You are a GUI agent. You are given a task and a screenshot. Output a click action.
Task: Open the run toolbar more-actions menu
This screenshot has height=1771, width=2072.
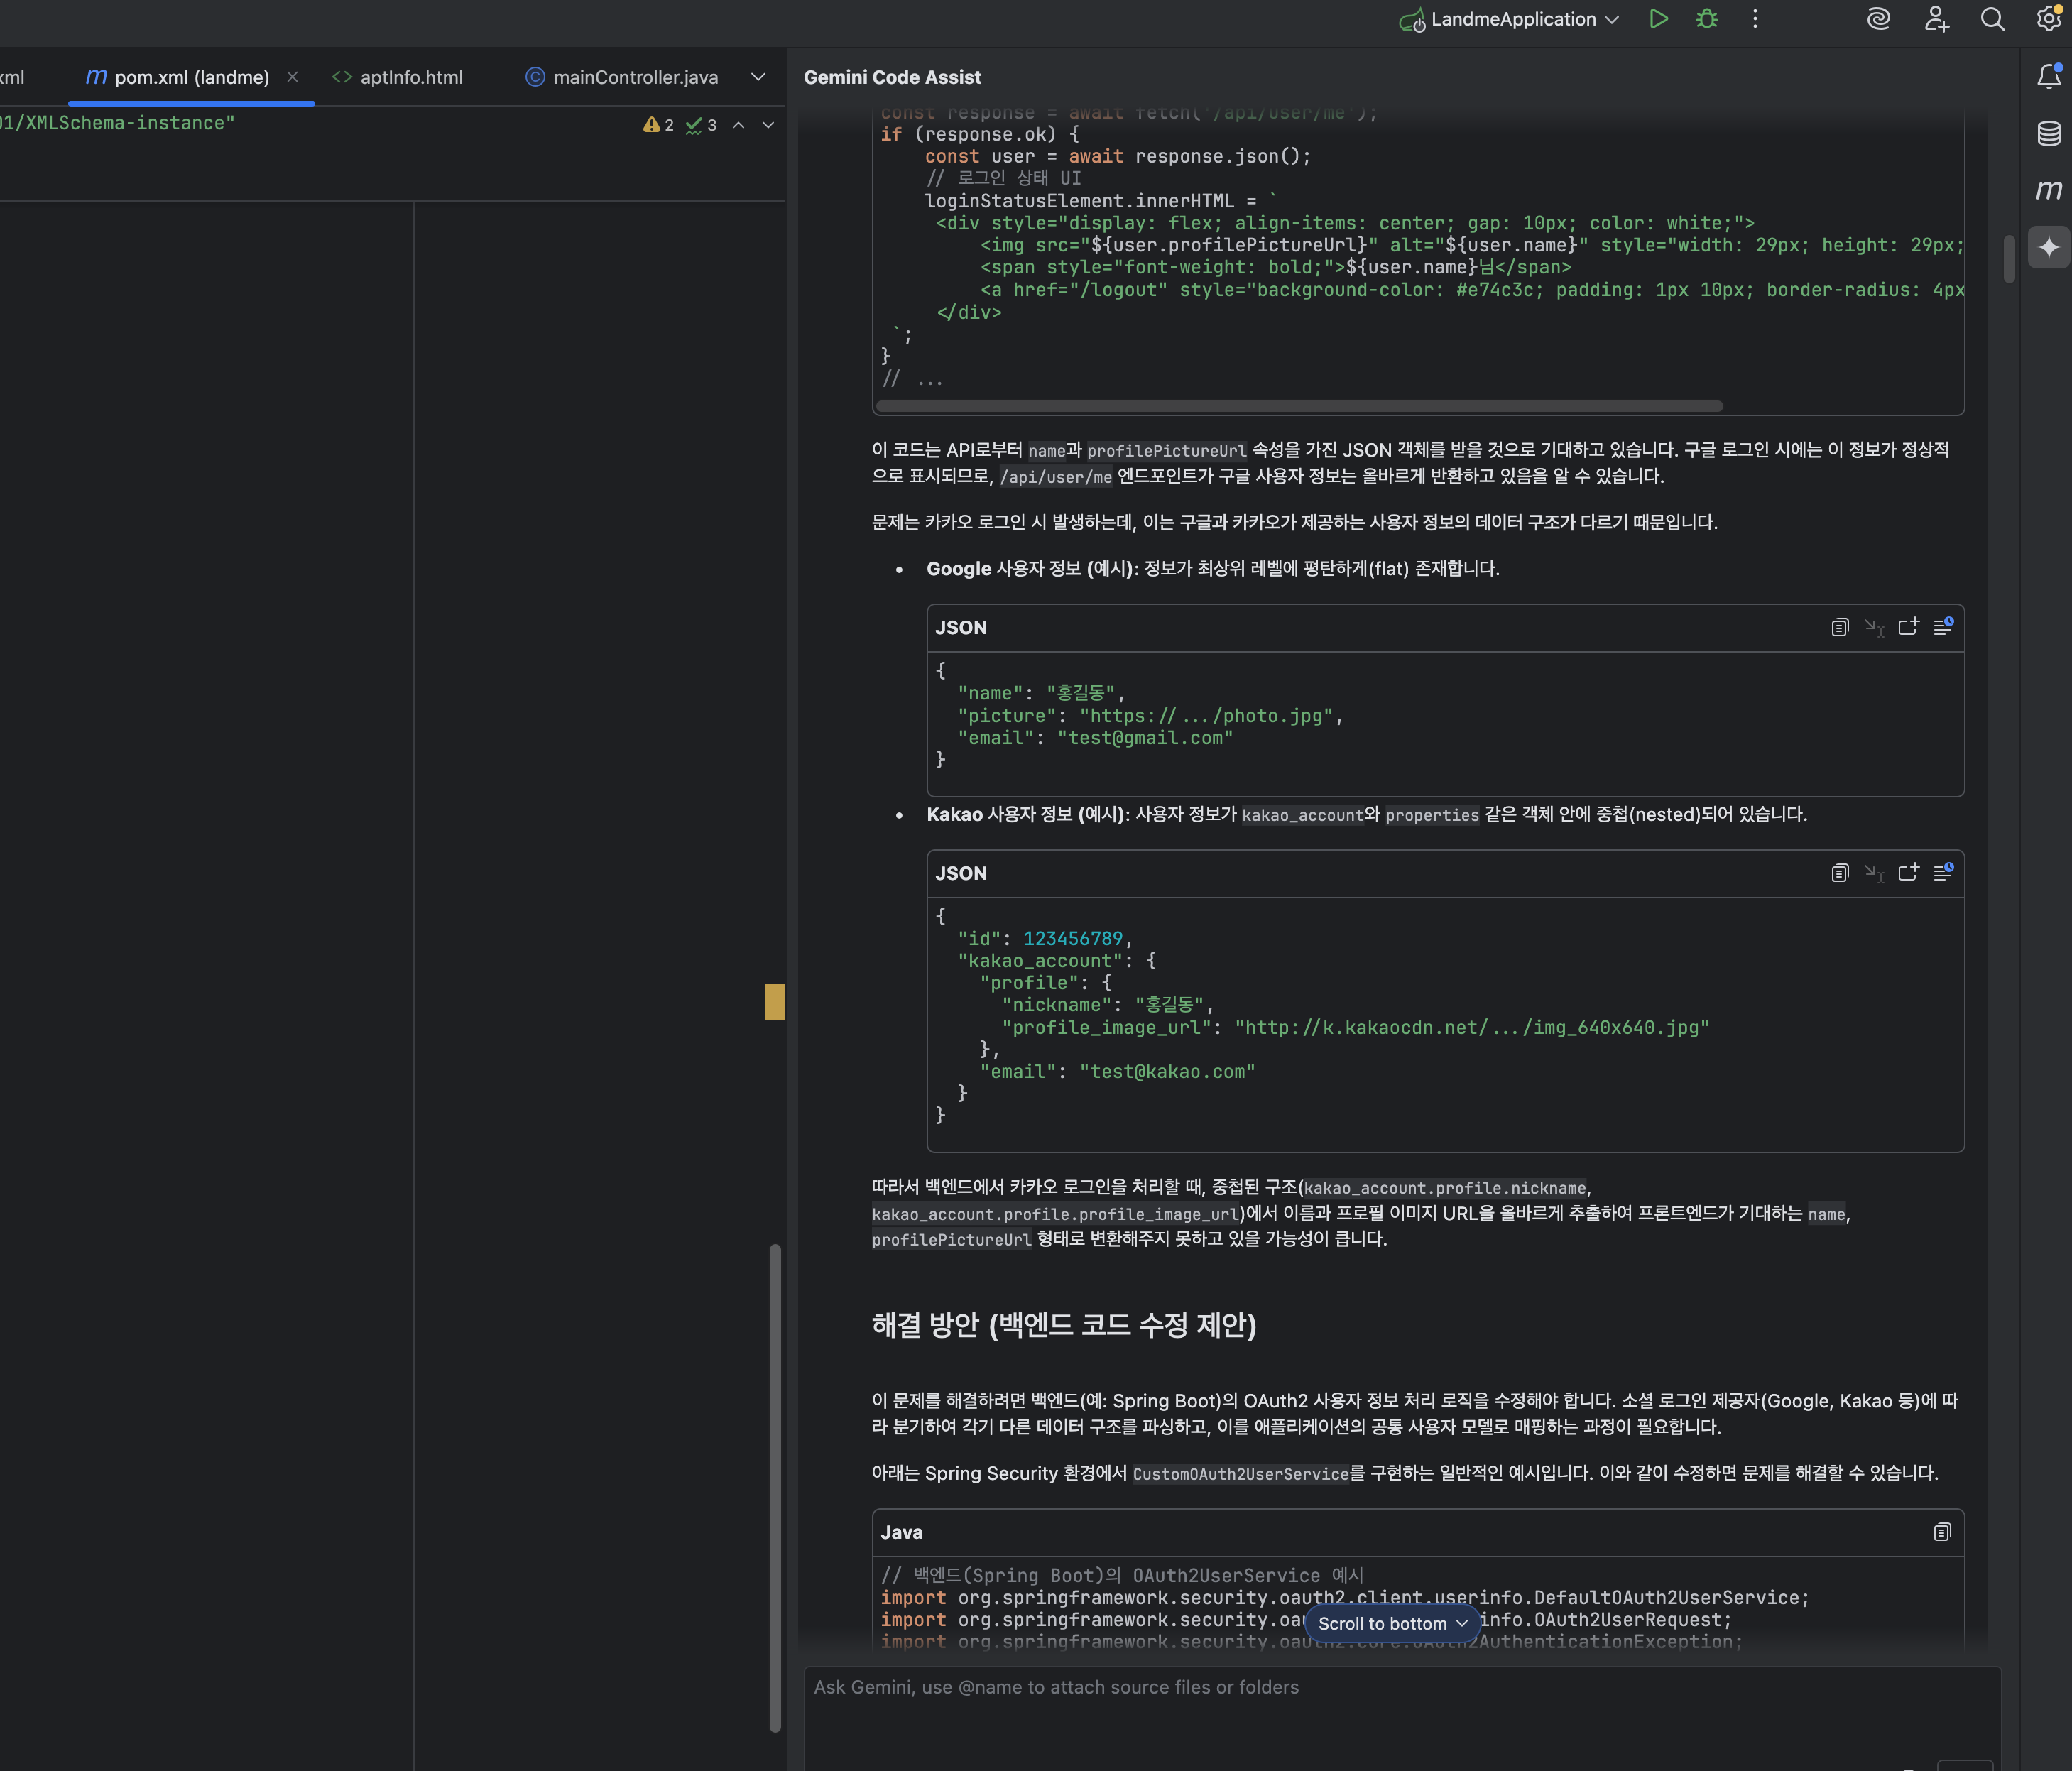(x=1755, y=19)
